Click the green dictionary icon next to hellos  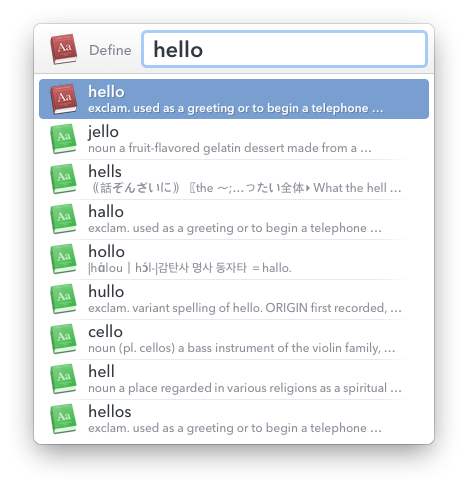[64, 419]
